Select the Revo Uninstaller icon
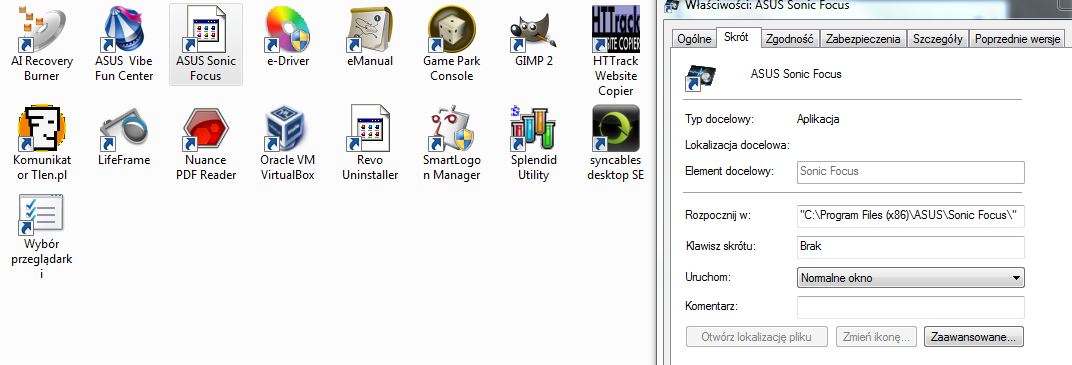1072x365 pixels. 370,129
